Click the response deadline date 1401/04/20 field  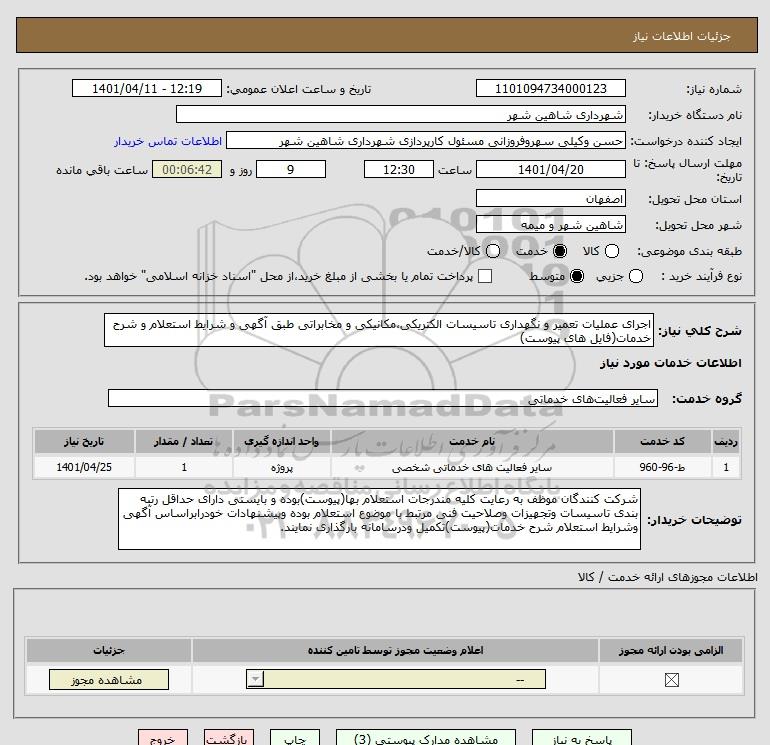[550, 169]
